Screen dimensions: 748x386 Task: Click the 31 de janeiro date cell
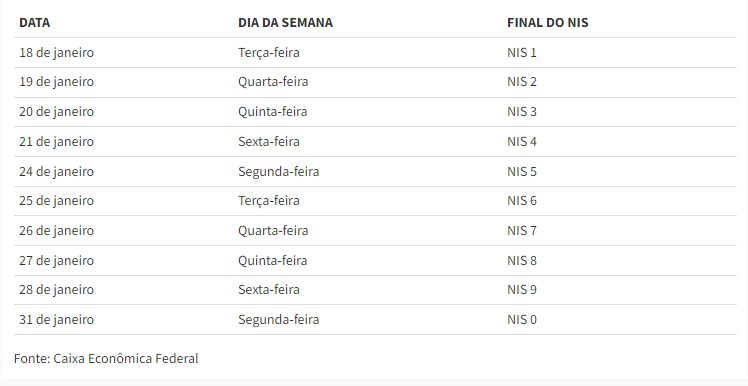(56, 320)
